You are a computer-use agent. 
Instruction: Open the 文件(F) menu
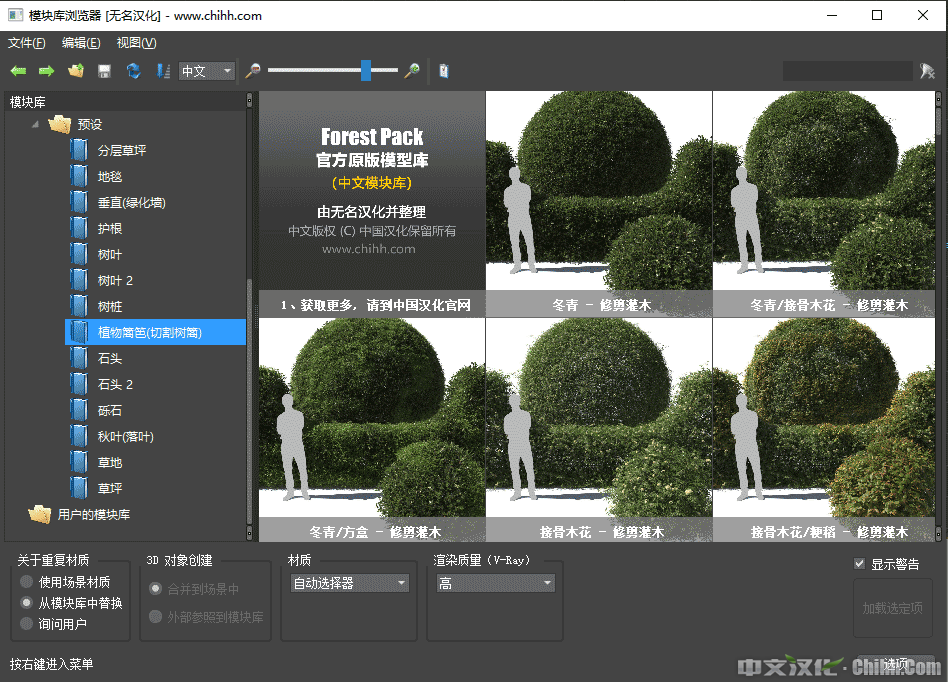tap(27, 43)
